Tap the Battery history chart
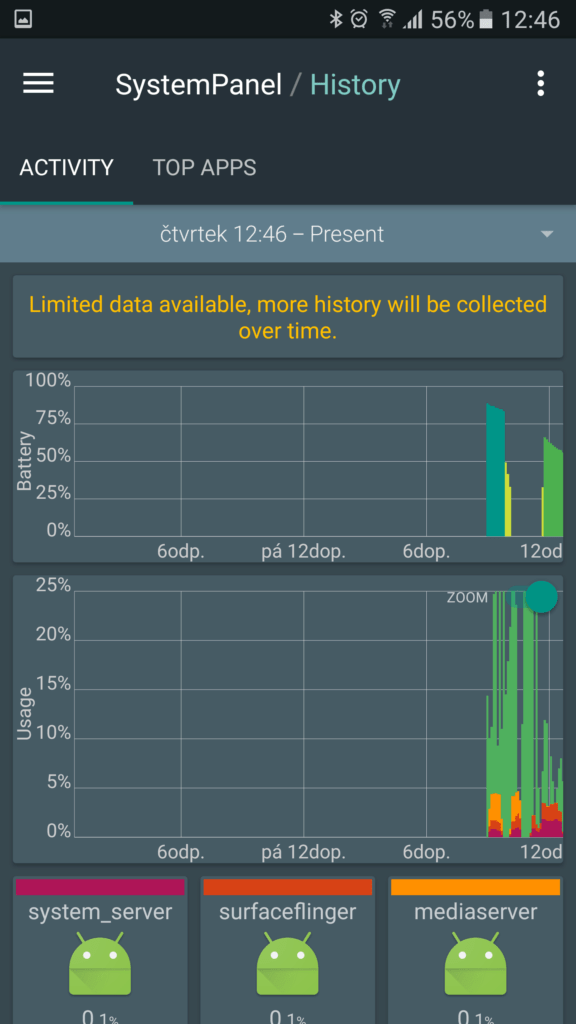576x1024 pixels. (288, 466)
